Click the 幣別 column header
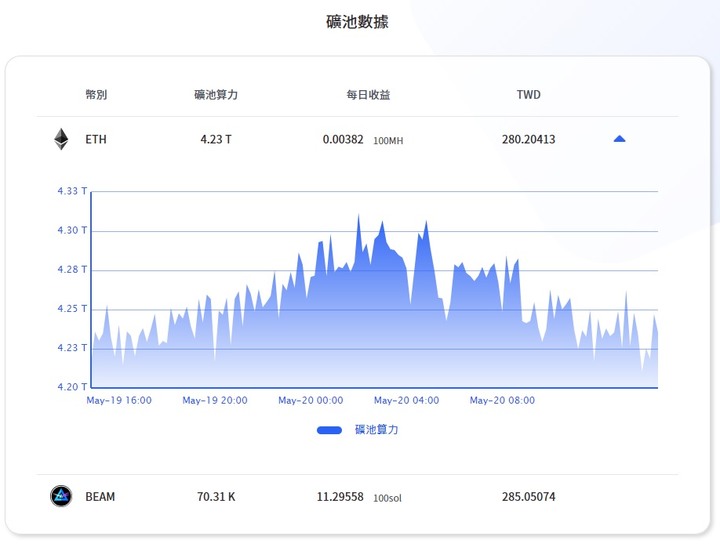The image size is (720, 551). (x=96, y=95)
